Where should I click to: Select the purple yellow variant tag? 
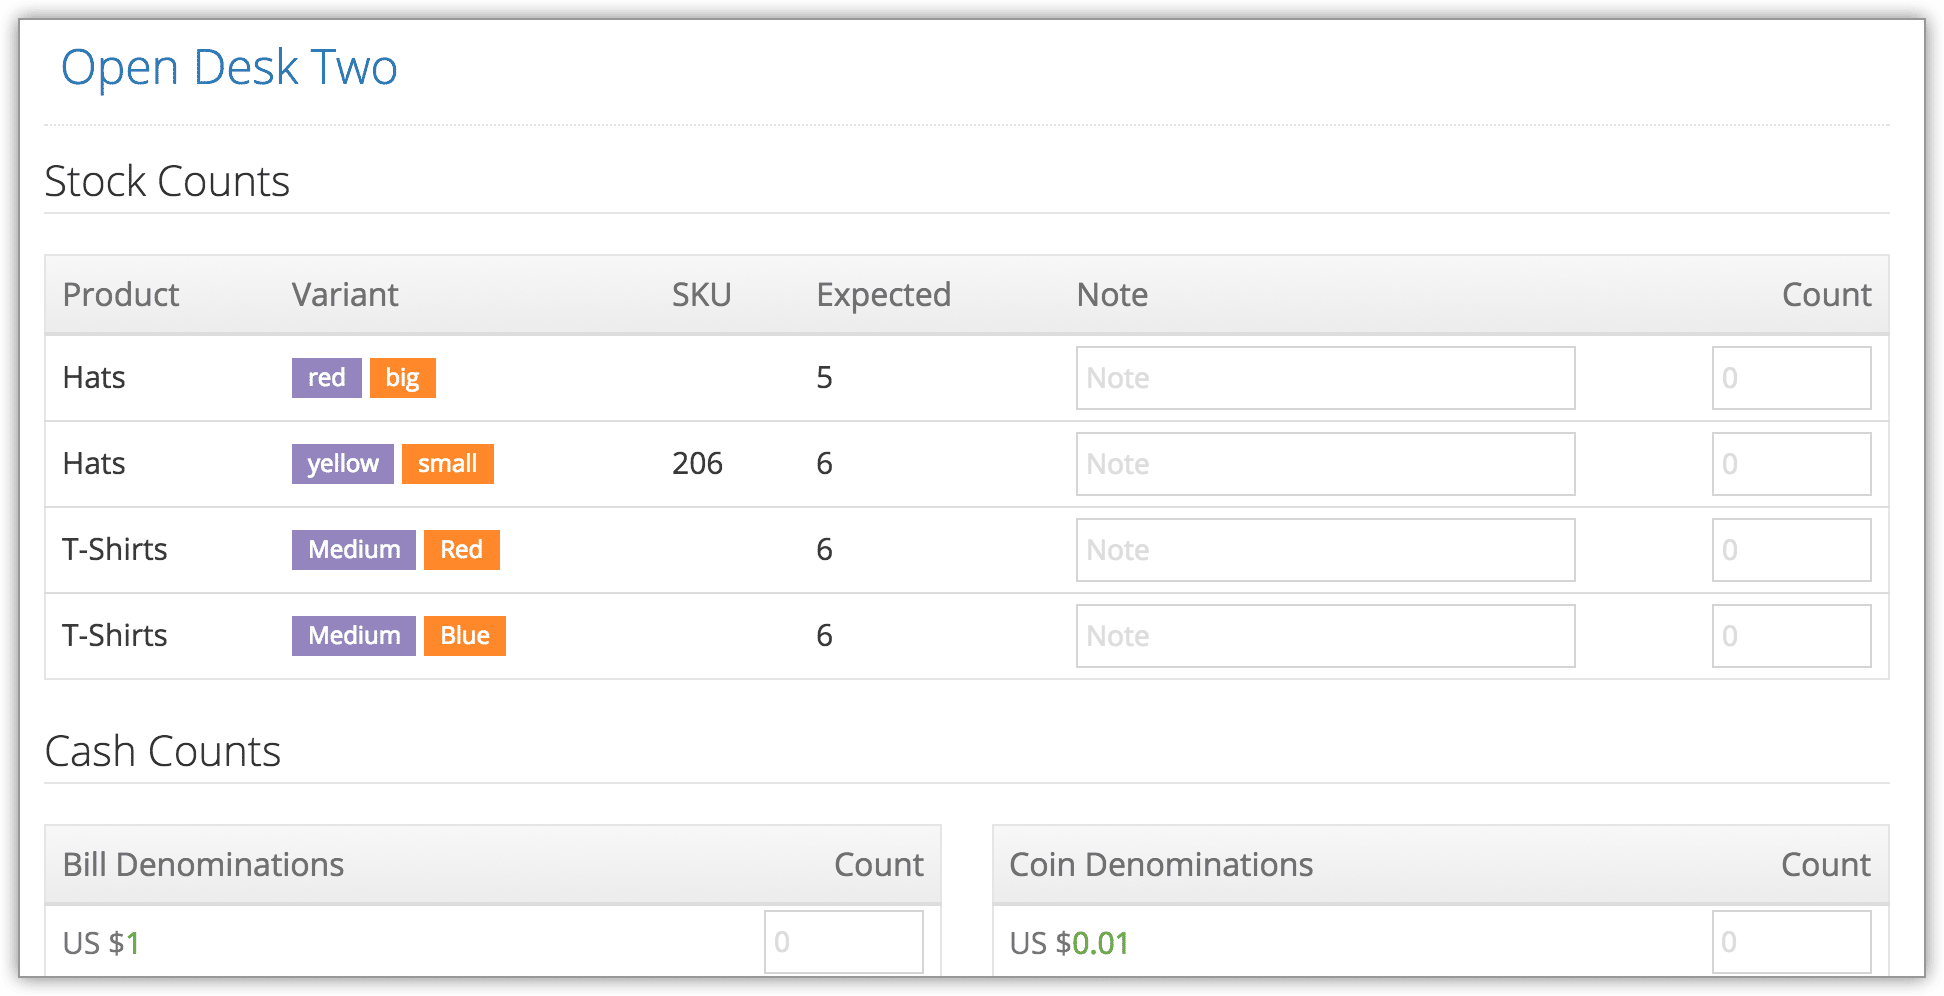tap(343, 464)
